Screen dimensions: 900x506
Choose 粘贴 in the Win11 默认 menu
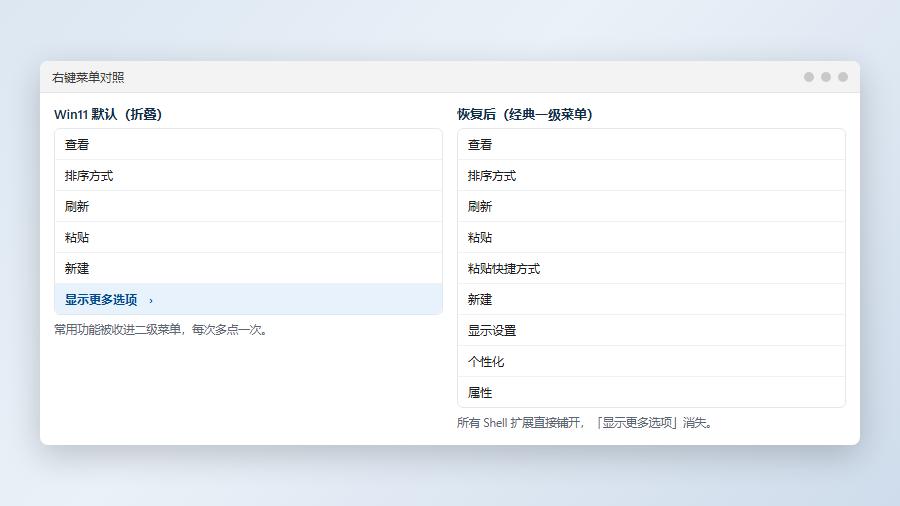[x=249, y=238]
